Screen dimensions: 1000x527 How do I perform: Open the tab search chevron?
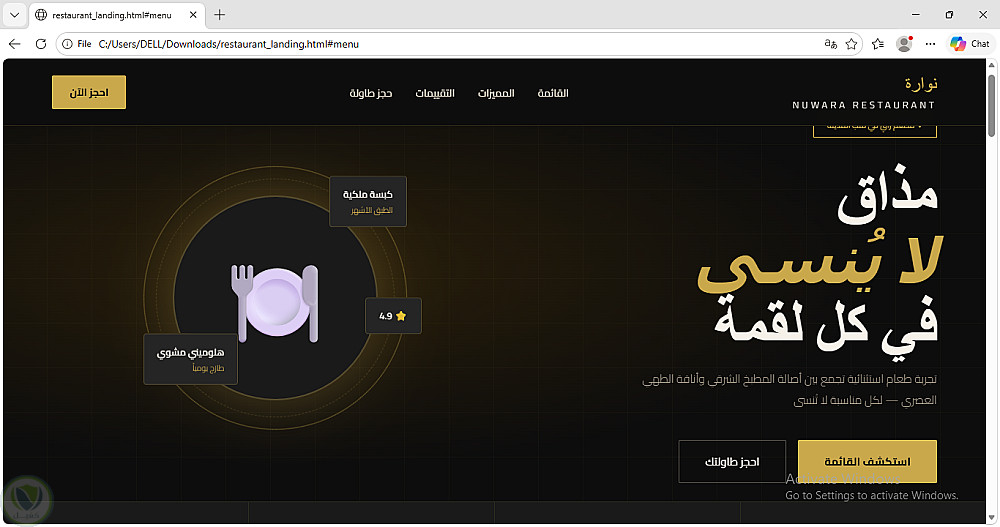[14, 15]
